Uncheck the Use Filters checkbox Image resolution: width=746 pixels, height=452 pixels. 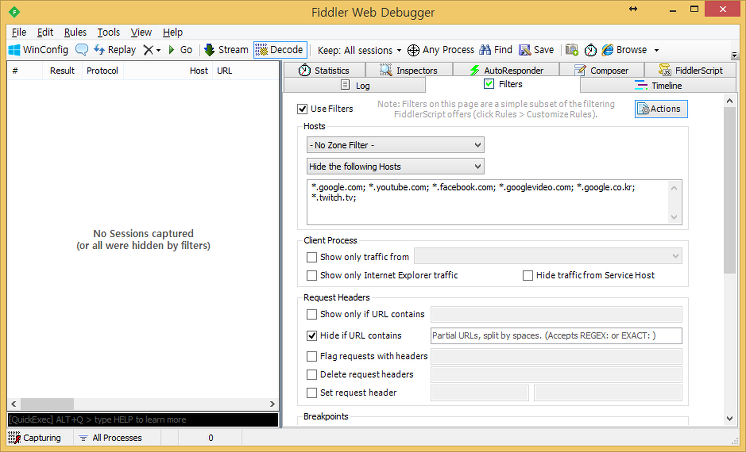click(302, 109)
